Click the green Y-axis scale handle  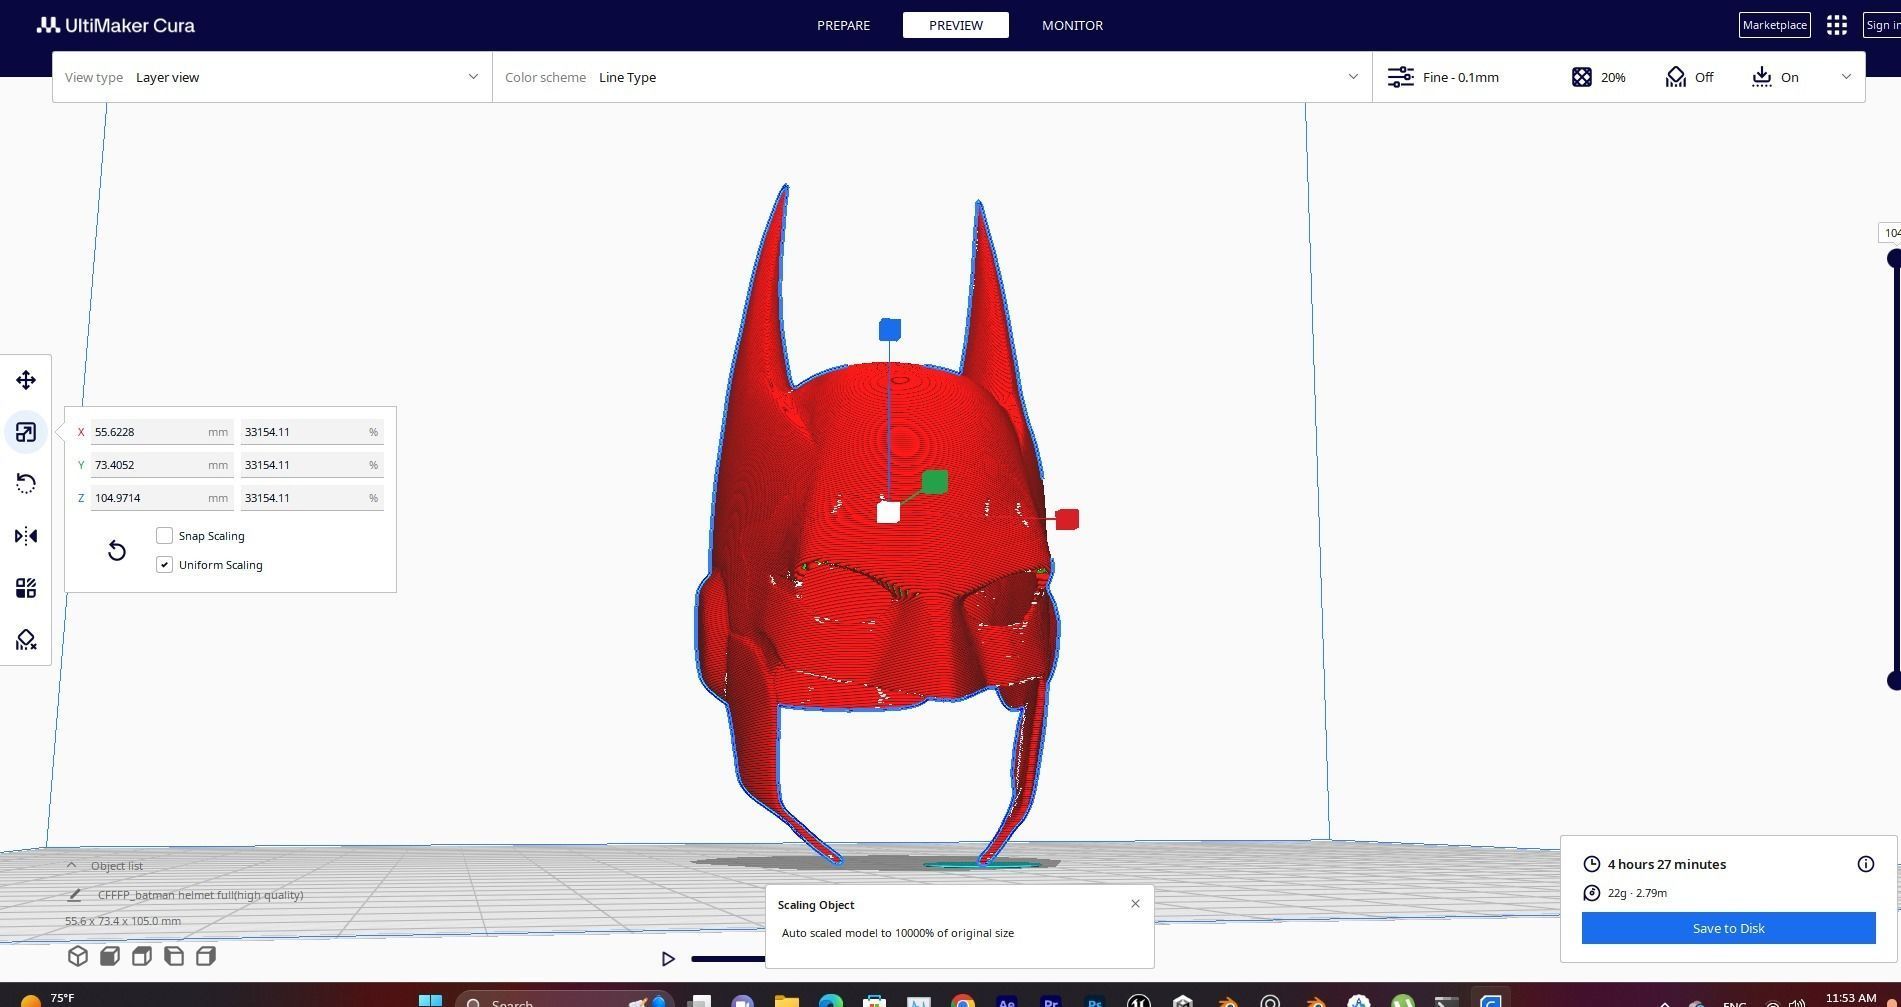click(935, 482)
